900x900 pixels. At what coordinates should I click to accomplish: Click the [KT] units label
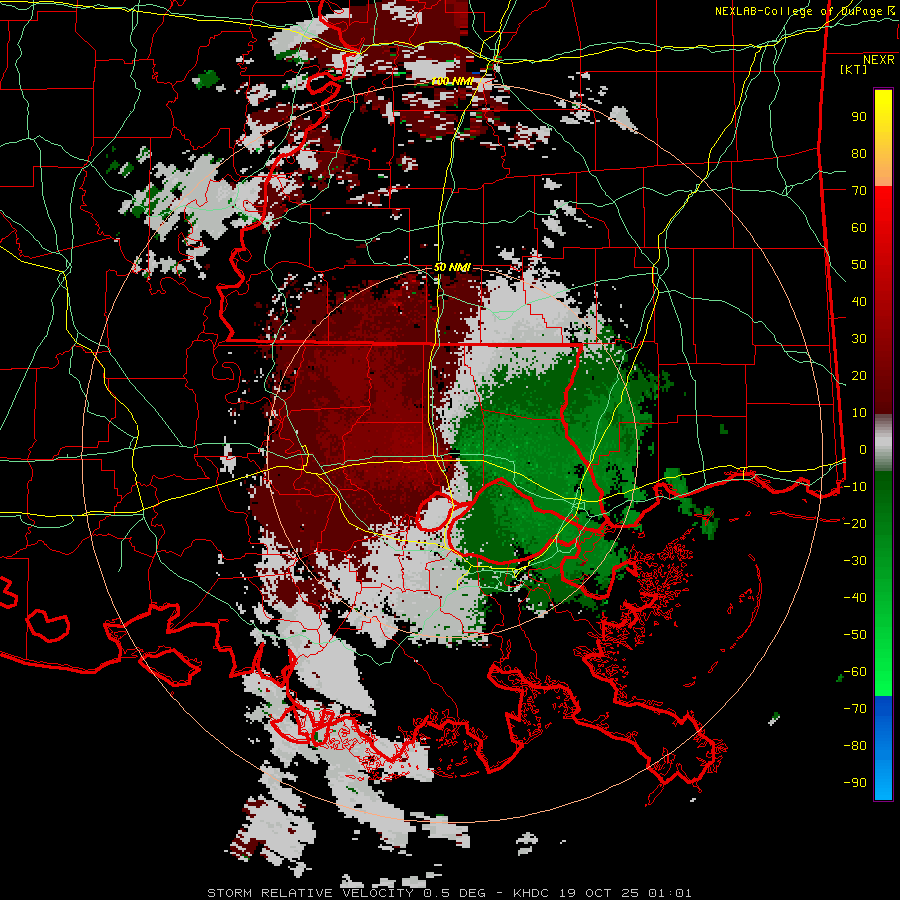pos(853,69)
